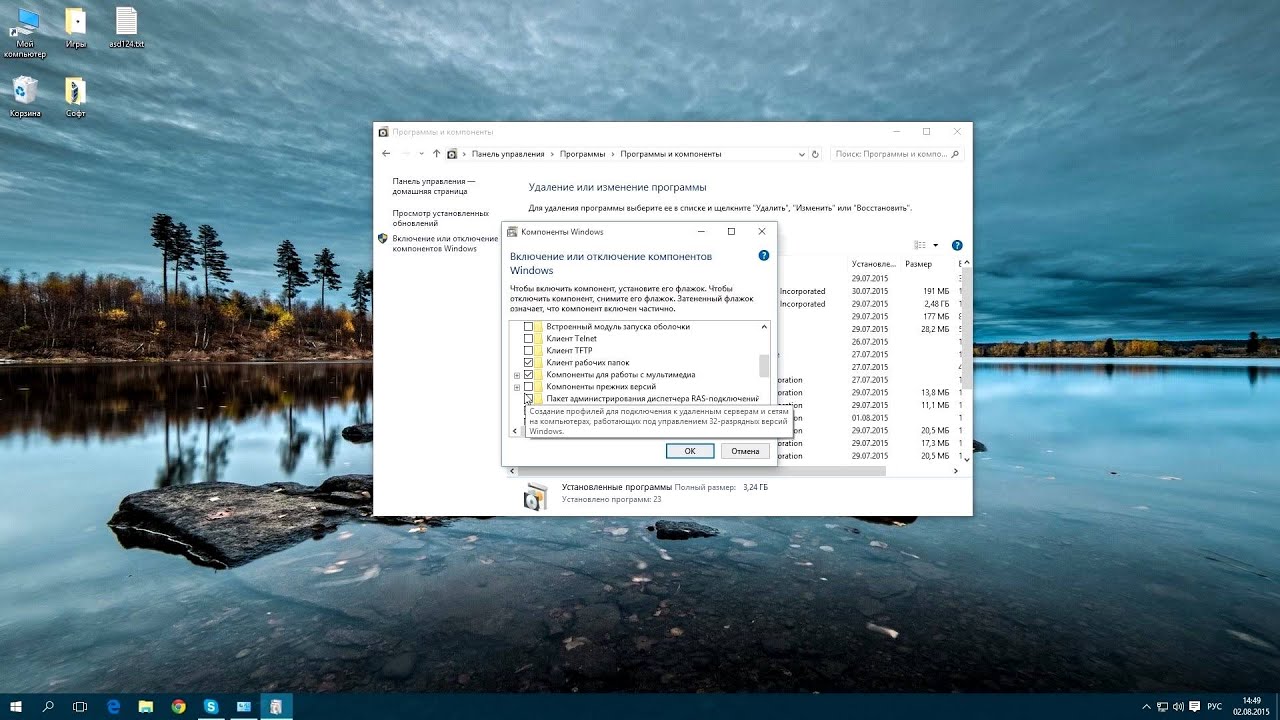
Task: Open the Action Center notifications icon
Action: pos(1195,706)
